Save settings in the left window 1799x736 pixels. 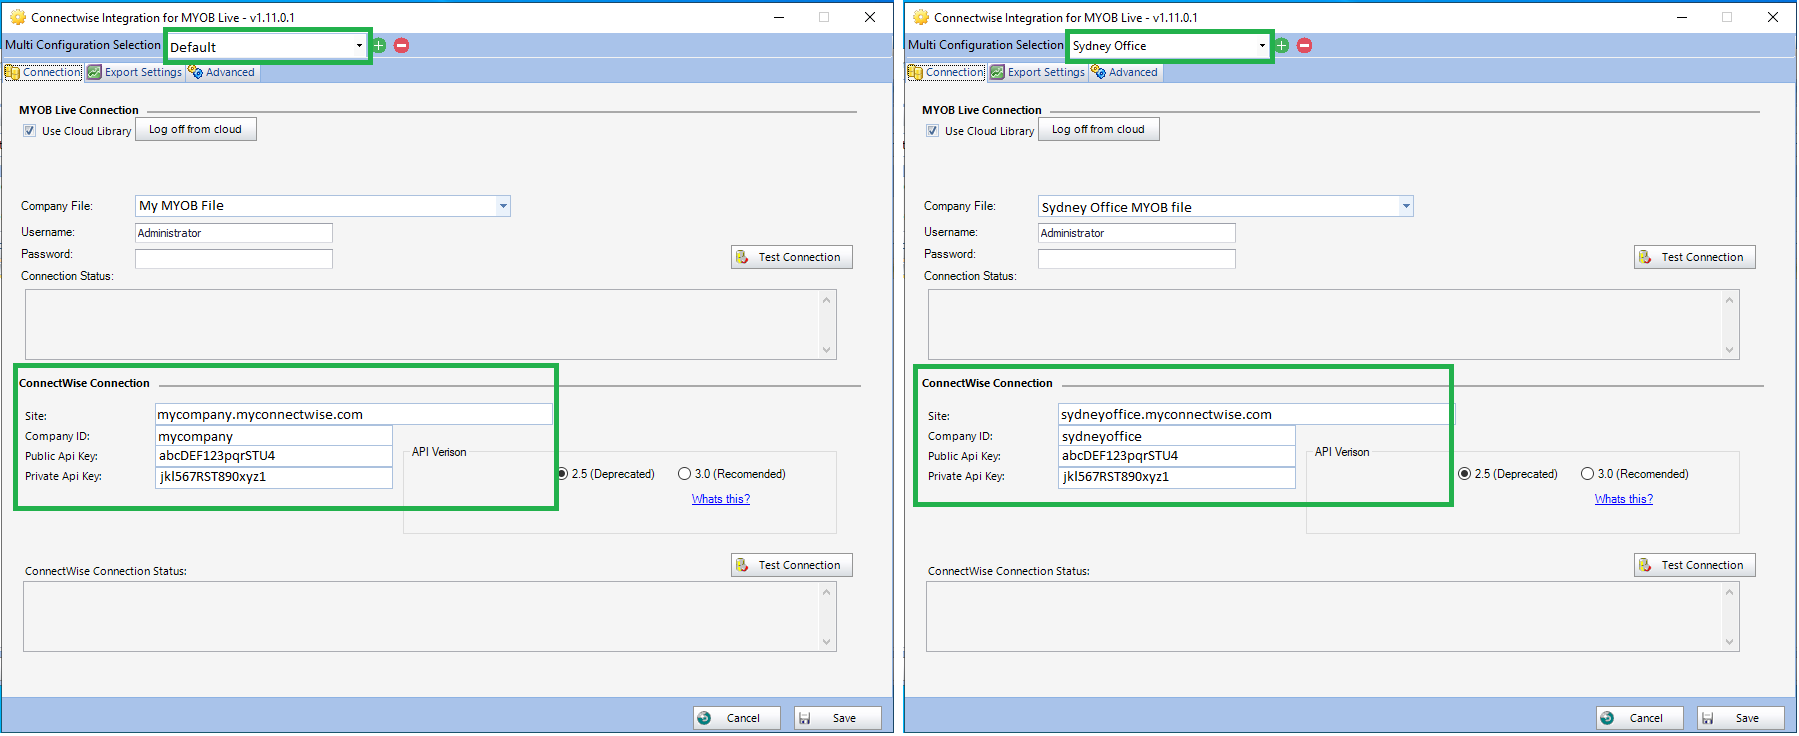(838, 718)
